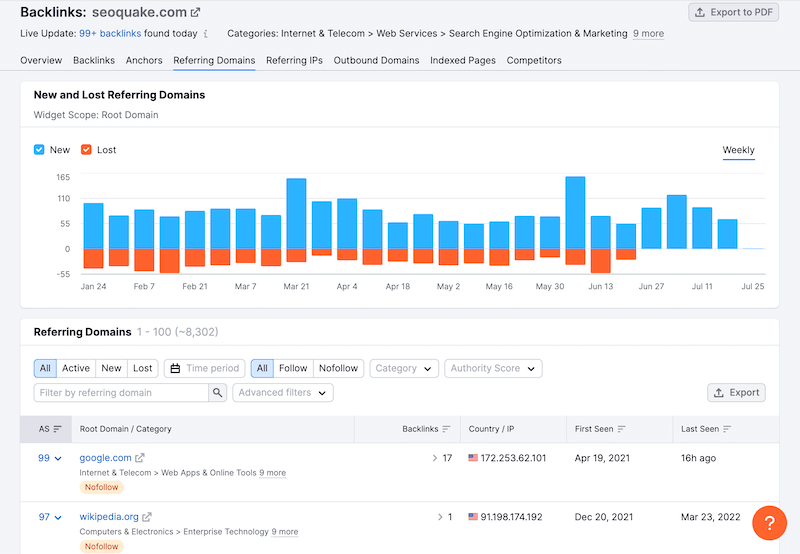Click the tallest blue bar near Jun 13
Image resolution: width=800 pixels, height=554 pixels.
pos(575,212)
